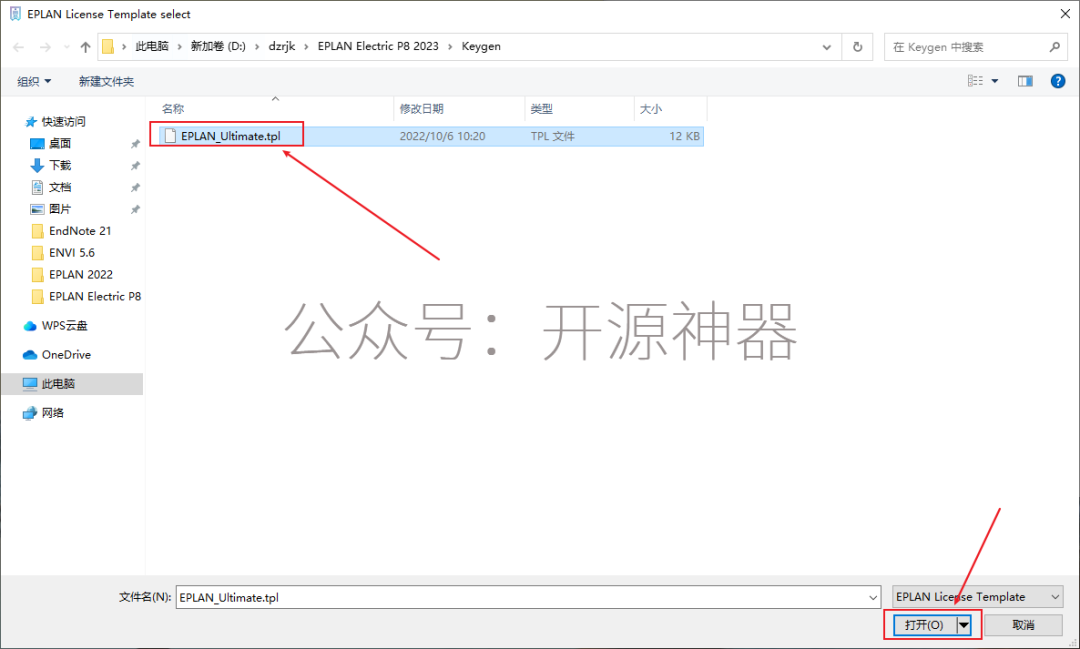This screenshot has width=1080, height=649.
Task: Select 快速访问 in navigation pane
Action: pos(63,121)
